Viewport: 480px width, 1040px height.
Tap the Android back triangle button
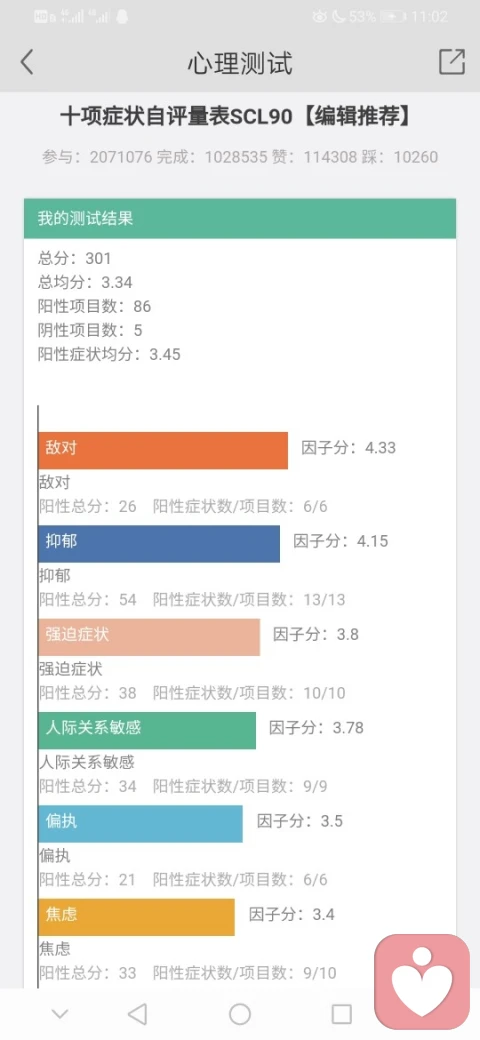click(137, 1014)
